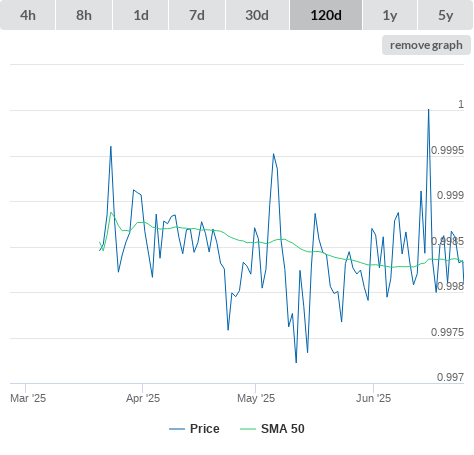
Task: Click the Jun '25 axis label
Action: tap(373, 398)
